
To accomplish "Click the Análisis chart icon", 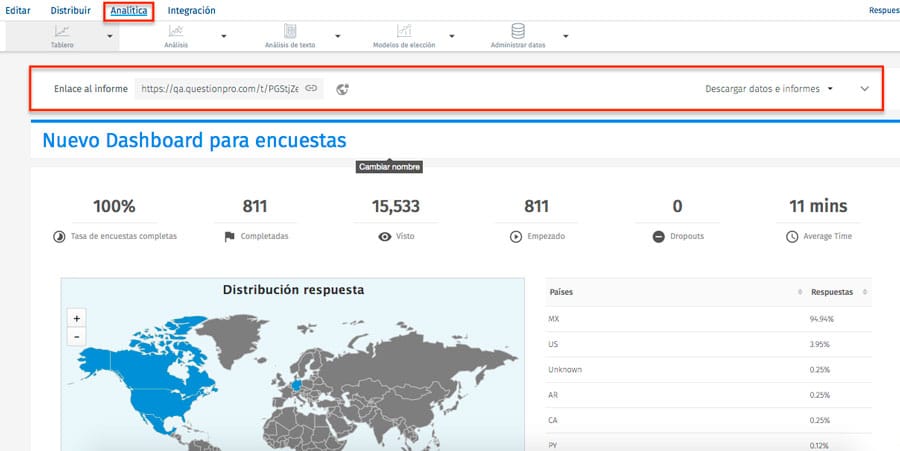I will 176,32.
